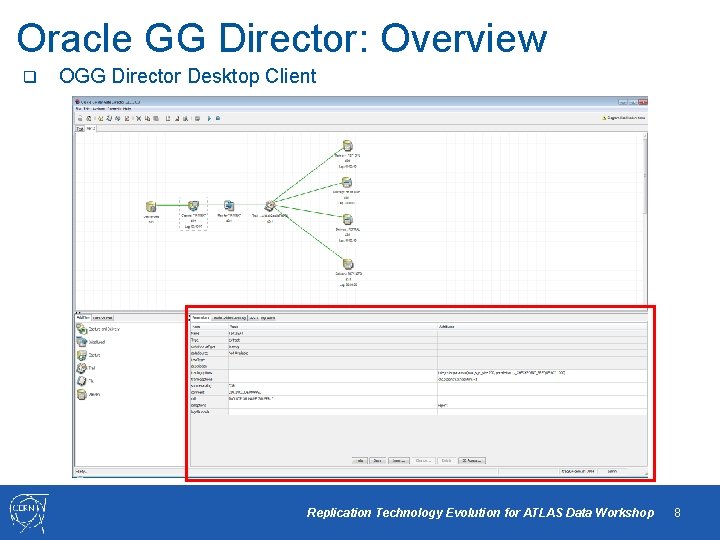This screenshot has height=540, width=720.
Task: Select database cylinder palette item below File
Action: (x=88, y=394)
